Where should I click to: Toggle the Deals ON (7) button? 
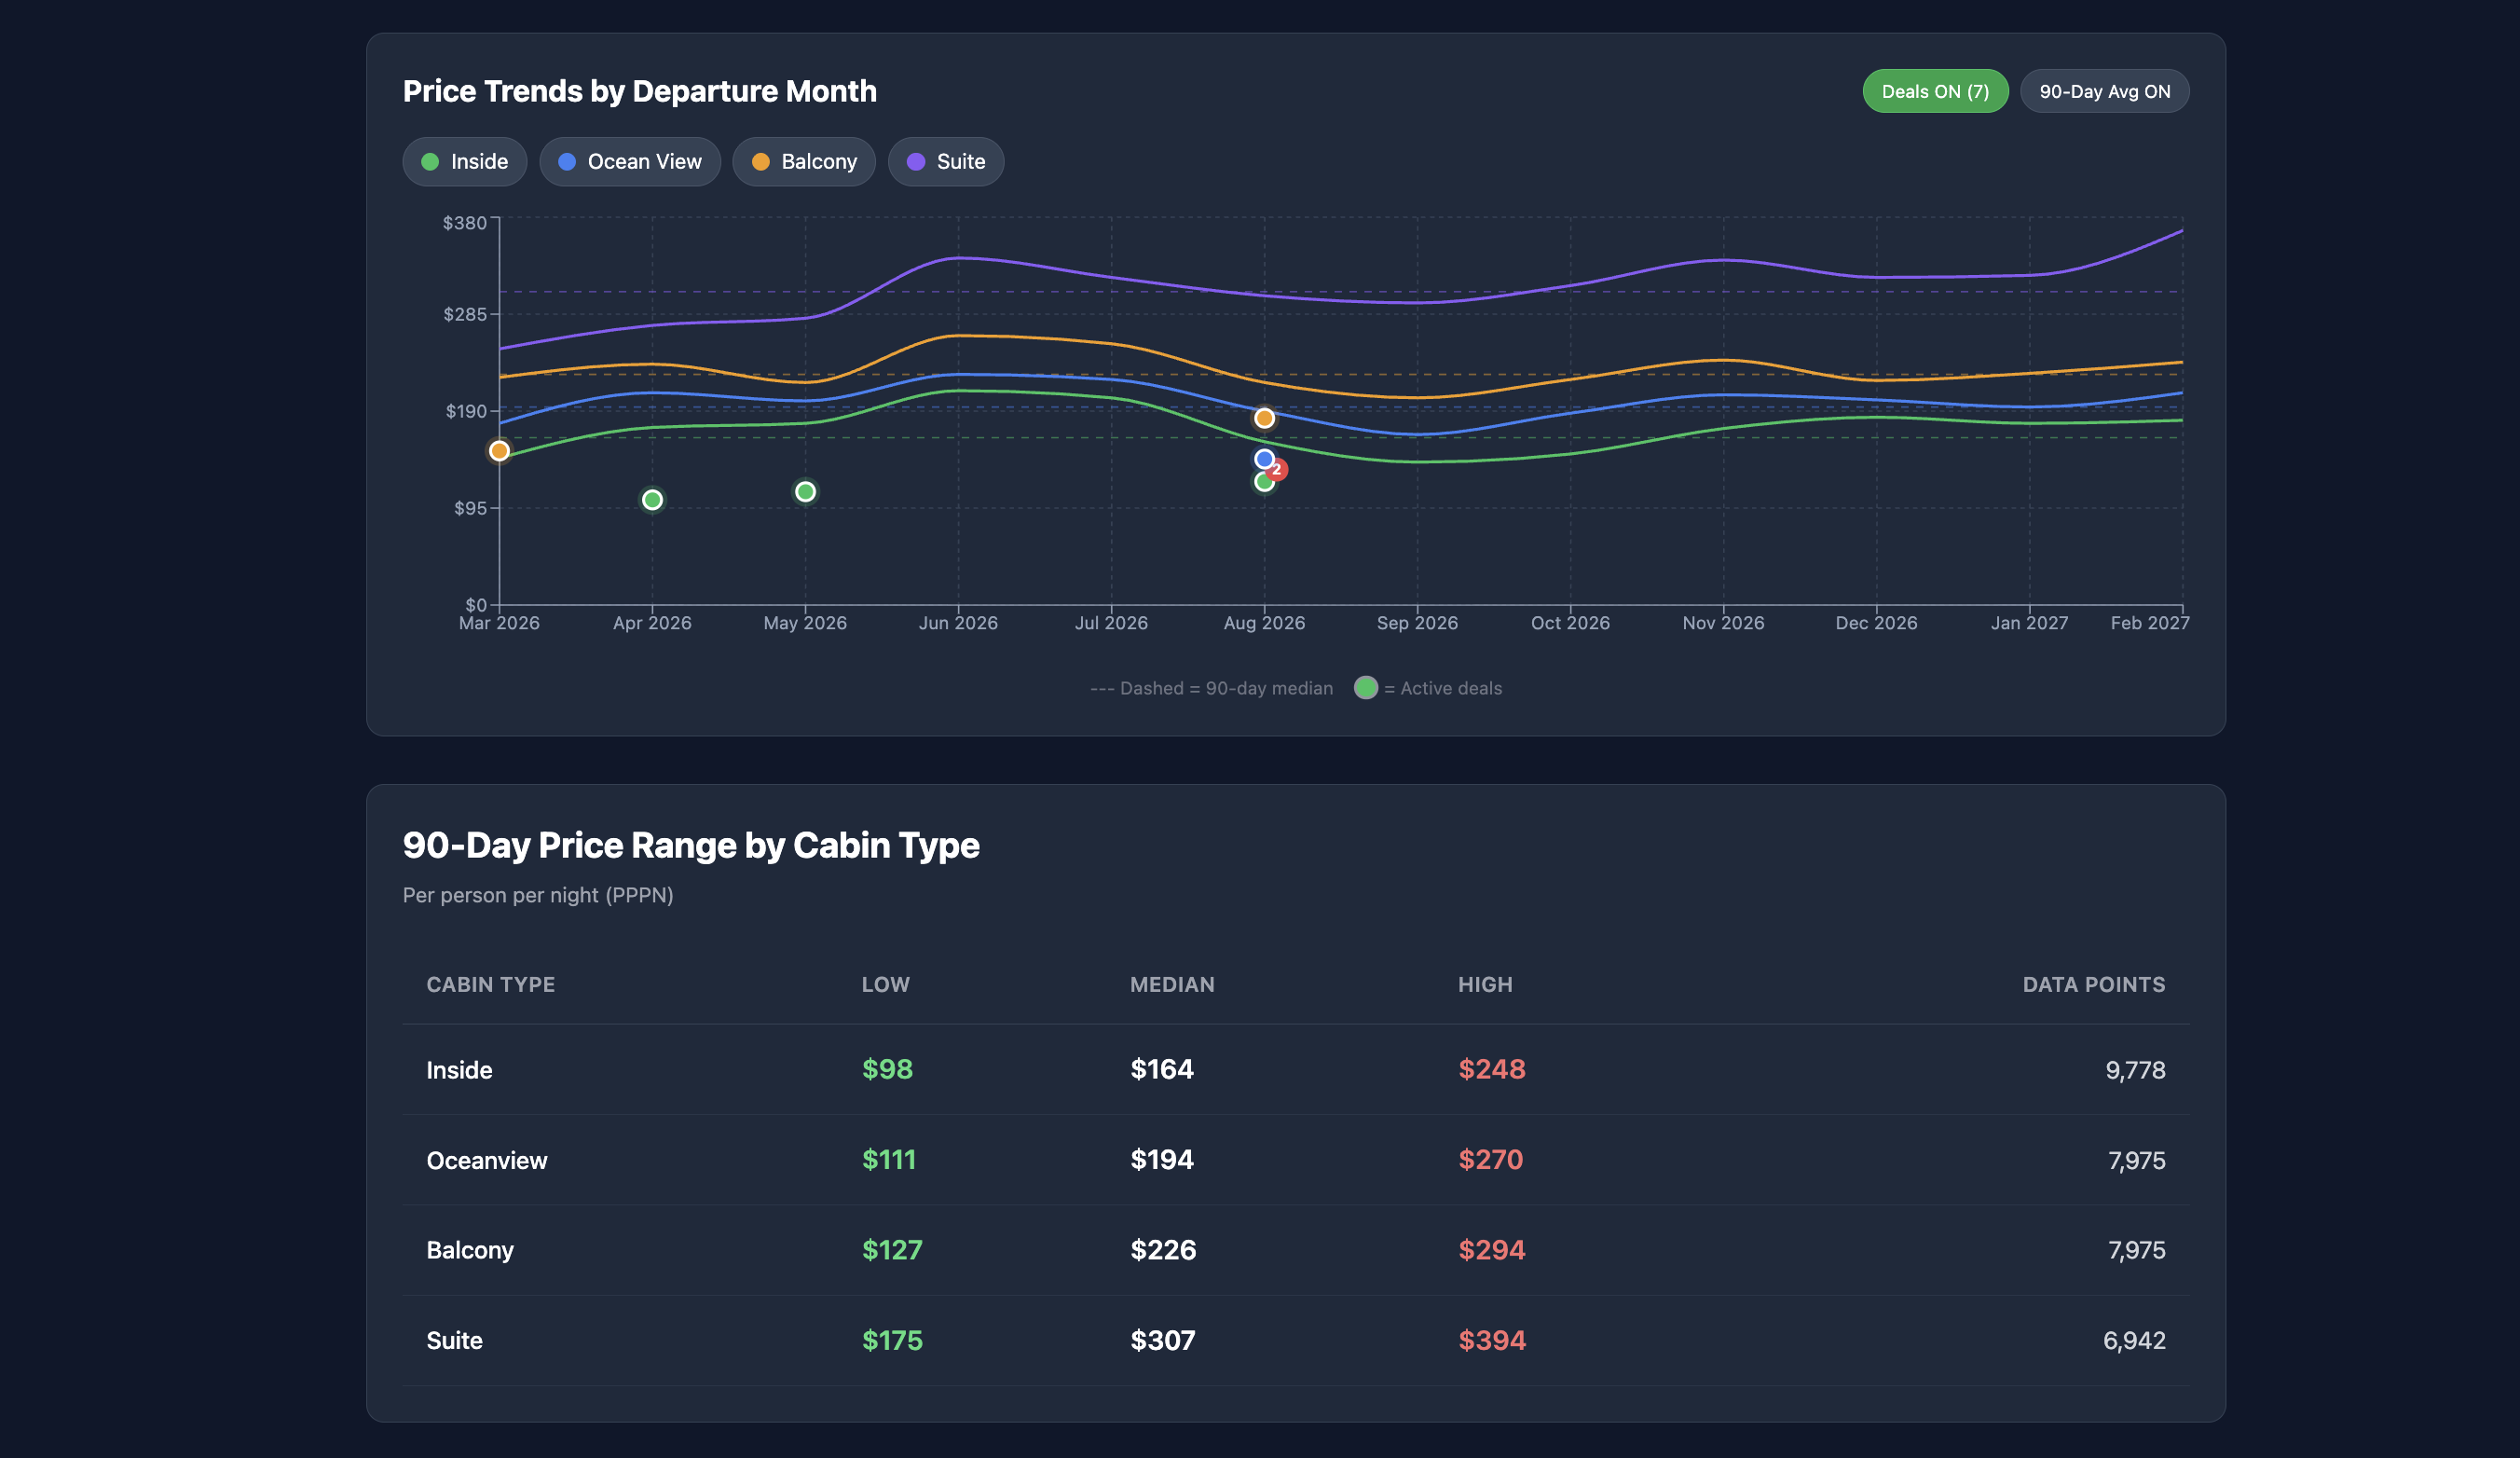[1934, 91]
